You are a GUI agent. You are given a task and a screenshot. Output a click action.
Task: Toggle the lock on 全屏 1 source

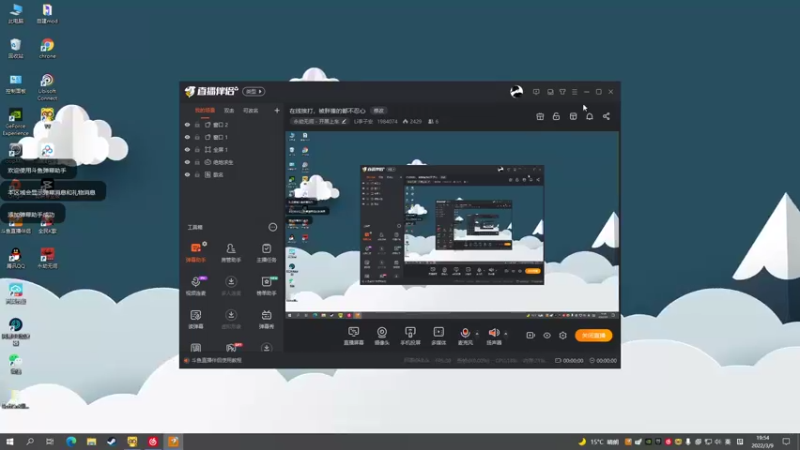(x=197, y=149)
